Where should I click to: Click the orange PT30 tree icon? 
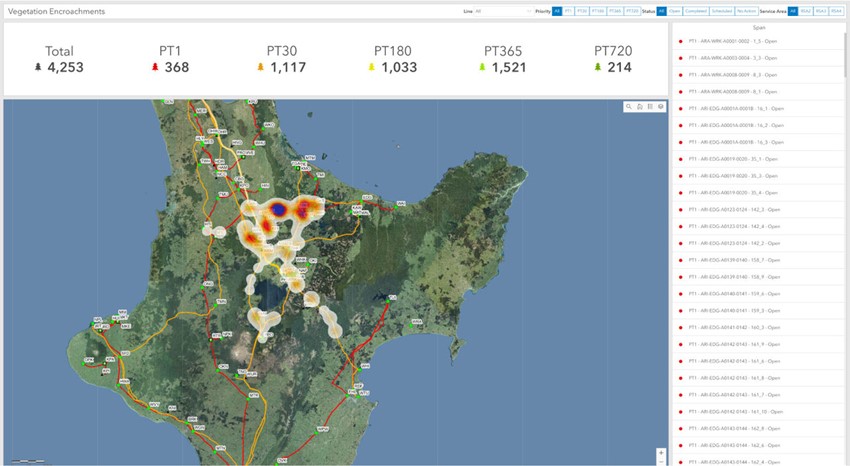[x=260, y=68]
